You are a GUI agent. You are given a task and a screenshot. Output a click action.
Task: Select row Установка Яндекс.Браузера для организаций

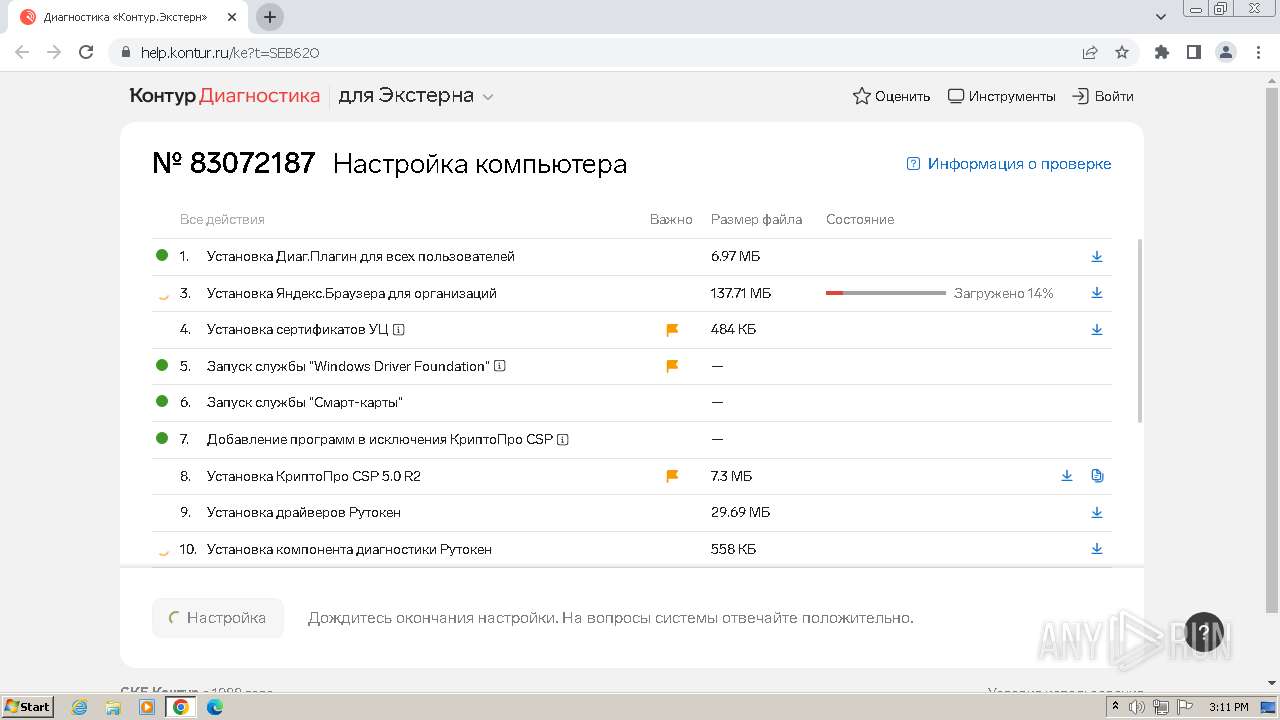coord(632,294)
